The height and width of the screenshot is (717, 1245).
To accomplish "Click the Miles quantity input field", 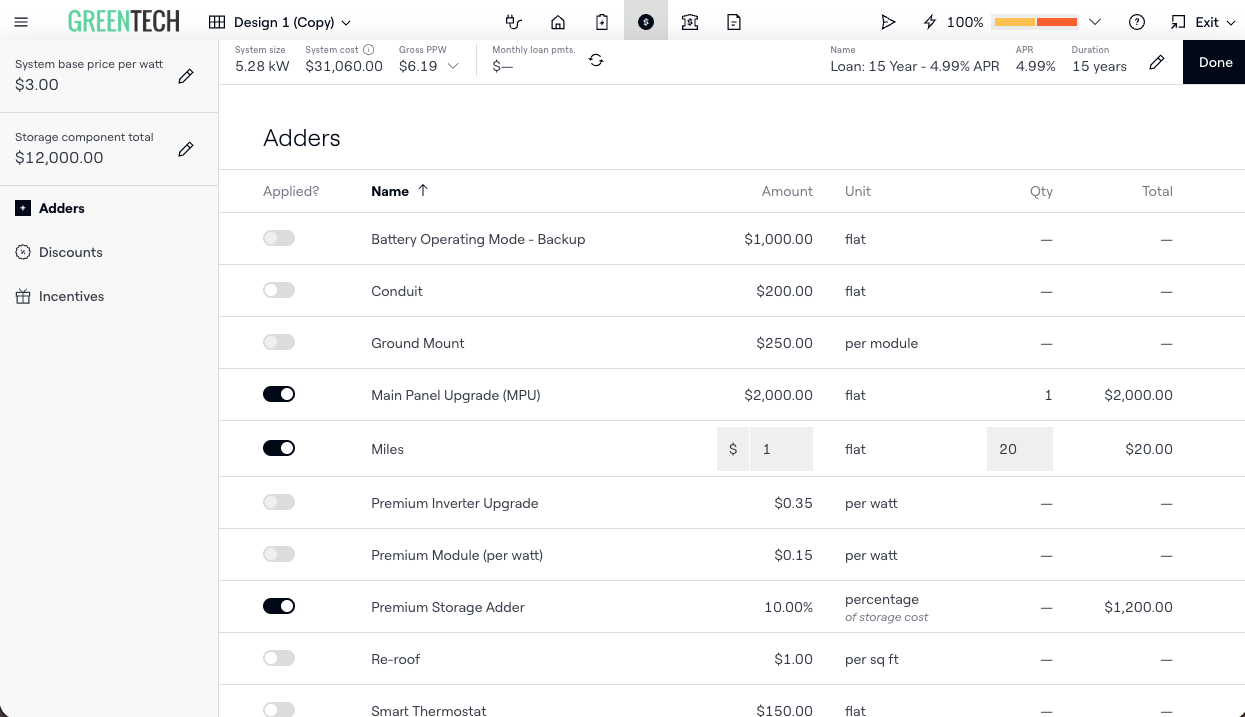I will 1019,449.
